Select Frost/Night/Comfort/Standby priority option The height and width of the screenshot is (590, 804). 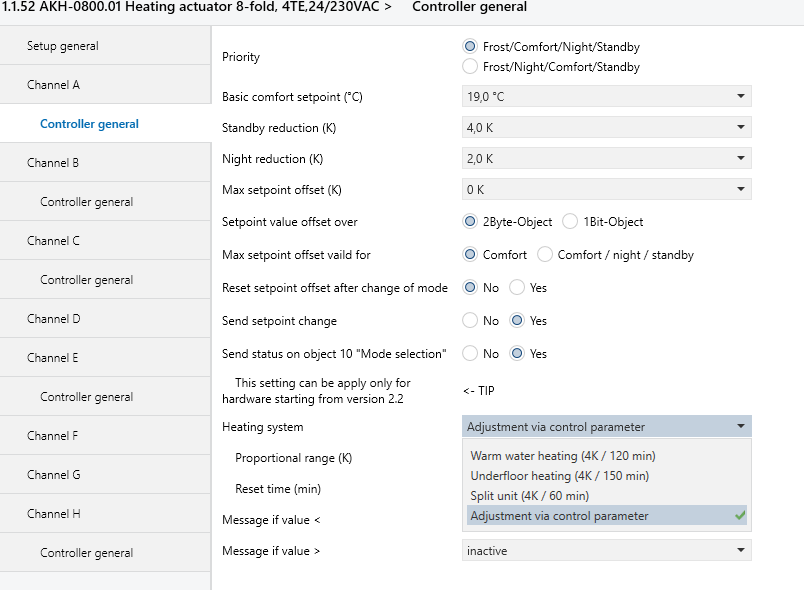470,67
